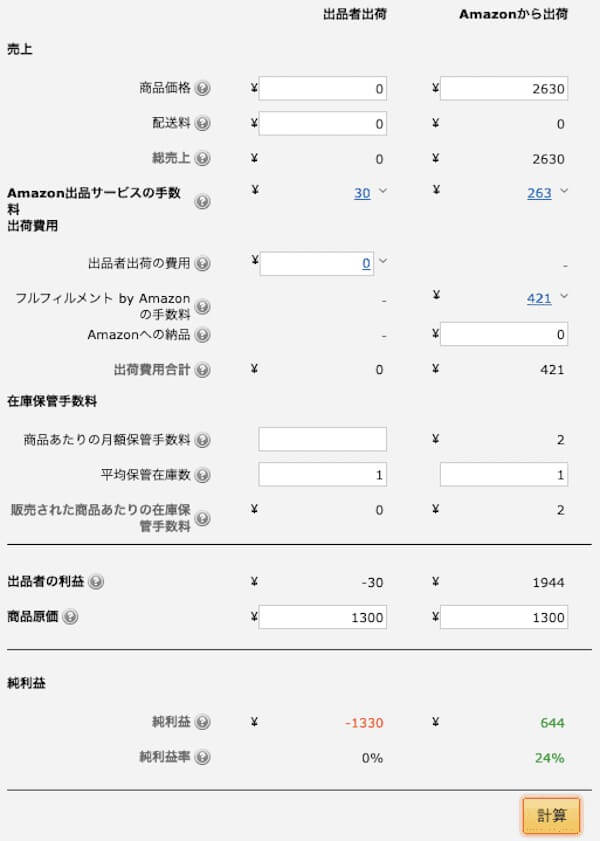600x841 pixels.
Task: Click help icon for Amazonへの納品
Action: [202, 335]
